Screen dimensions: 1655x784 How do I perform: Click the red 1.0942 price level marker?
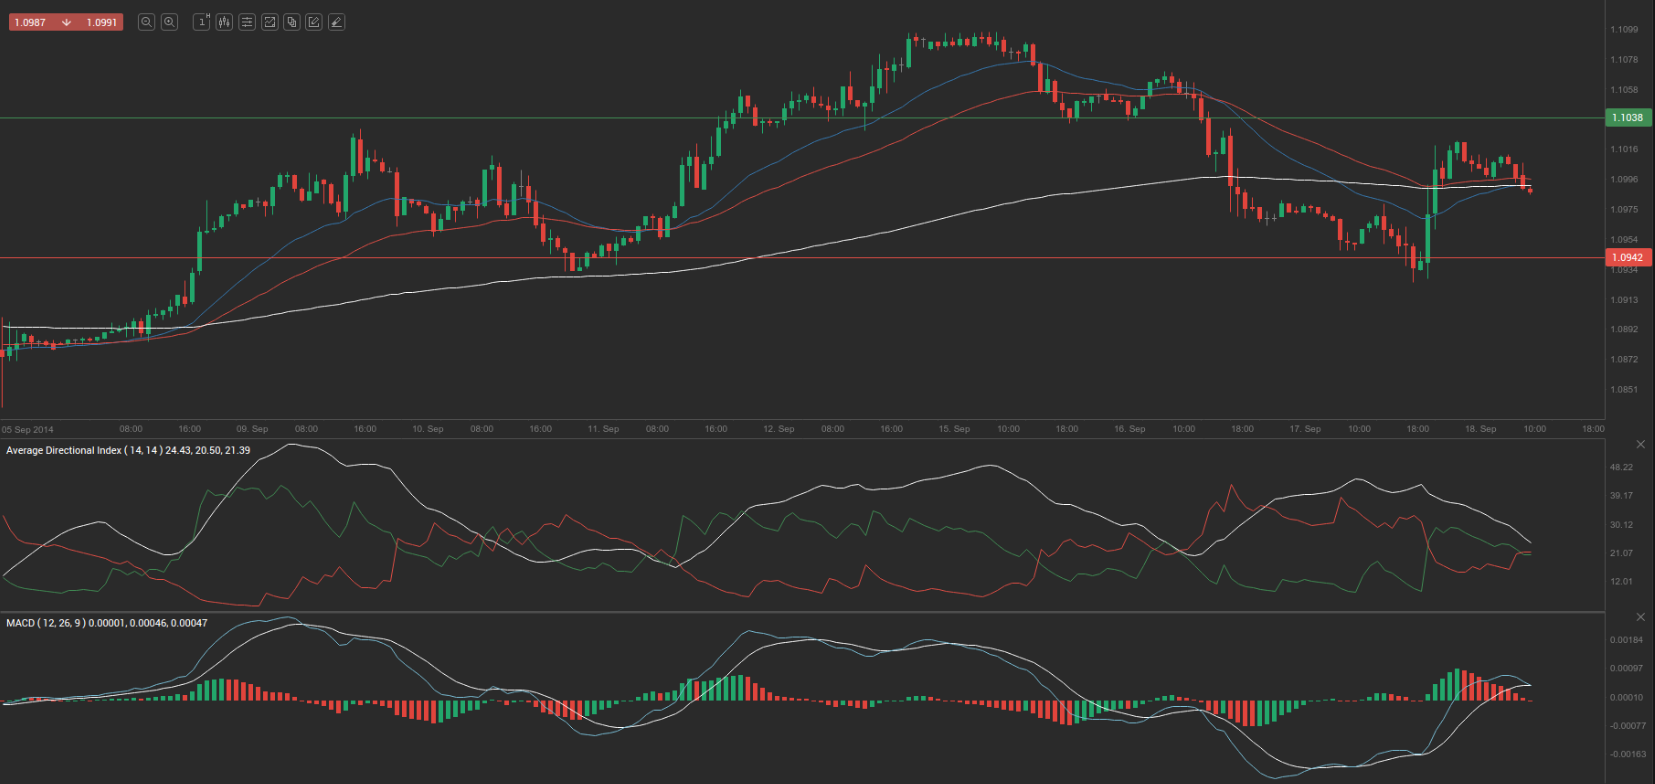tap(1627, 258)
